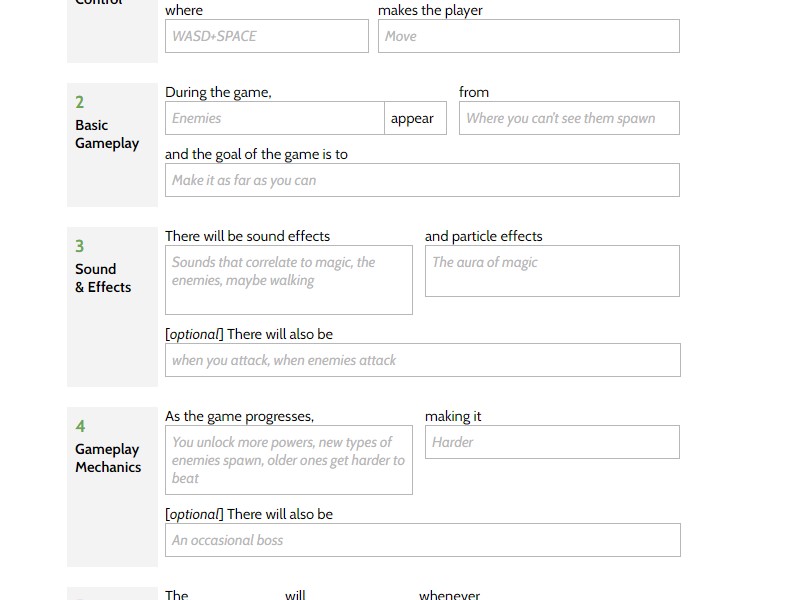
Task: Select the 'Basic Gameplay' section heading
Action: 107,134
